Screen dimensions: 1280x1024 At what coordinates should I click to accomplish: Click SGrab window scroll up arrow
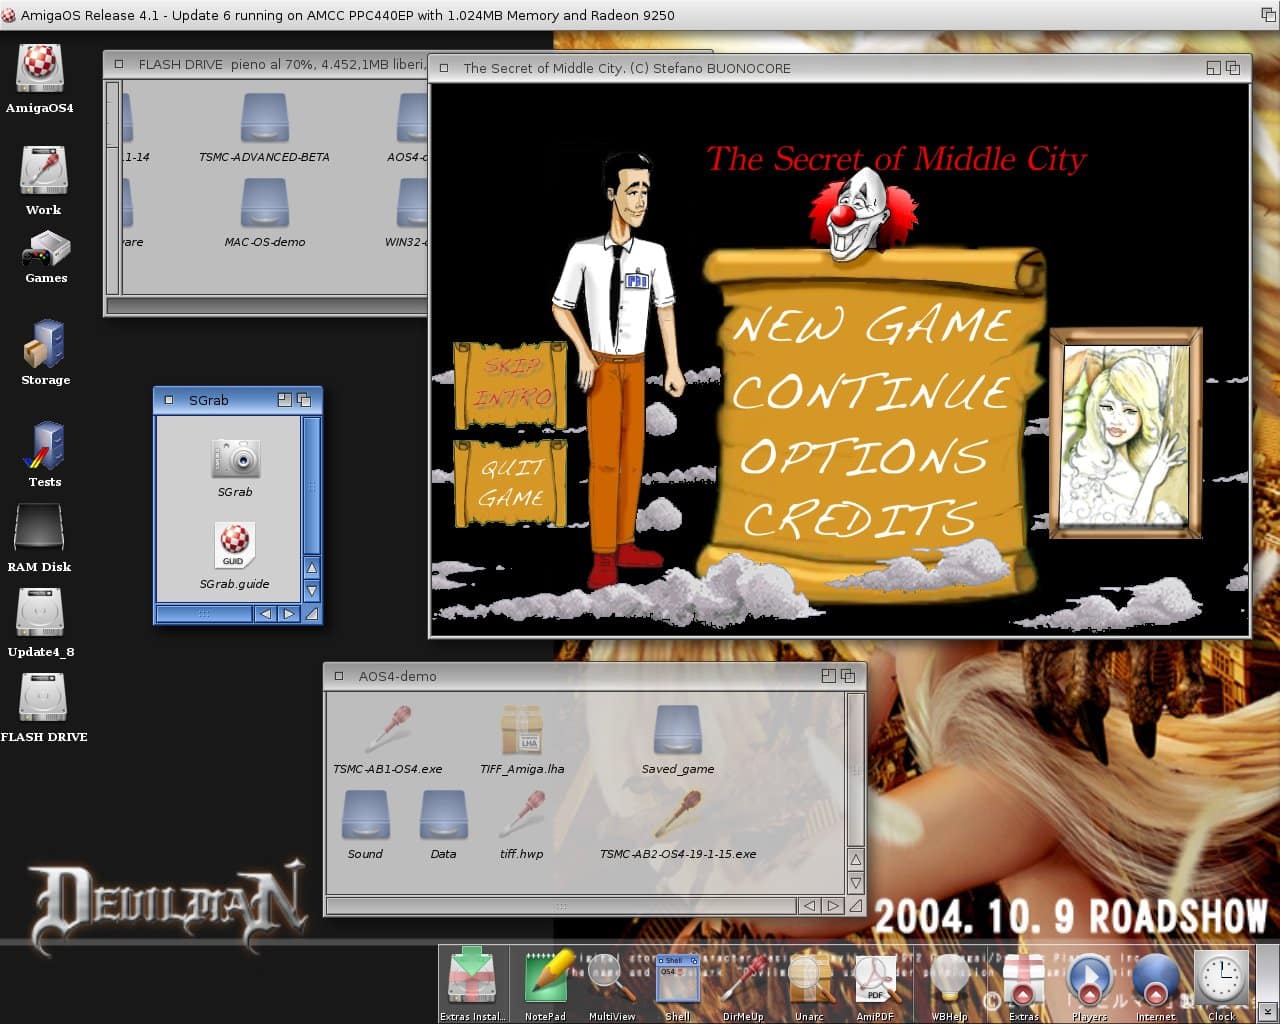click(x=312, y=568)
